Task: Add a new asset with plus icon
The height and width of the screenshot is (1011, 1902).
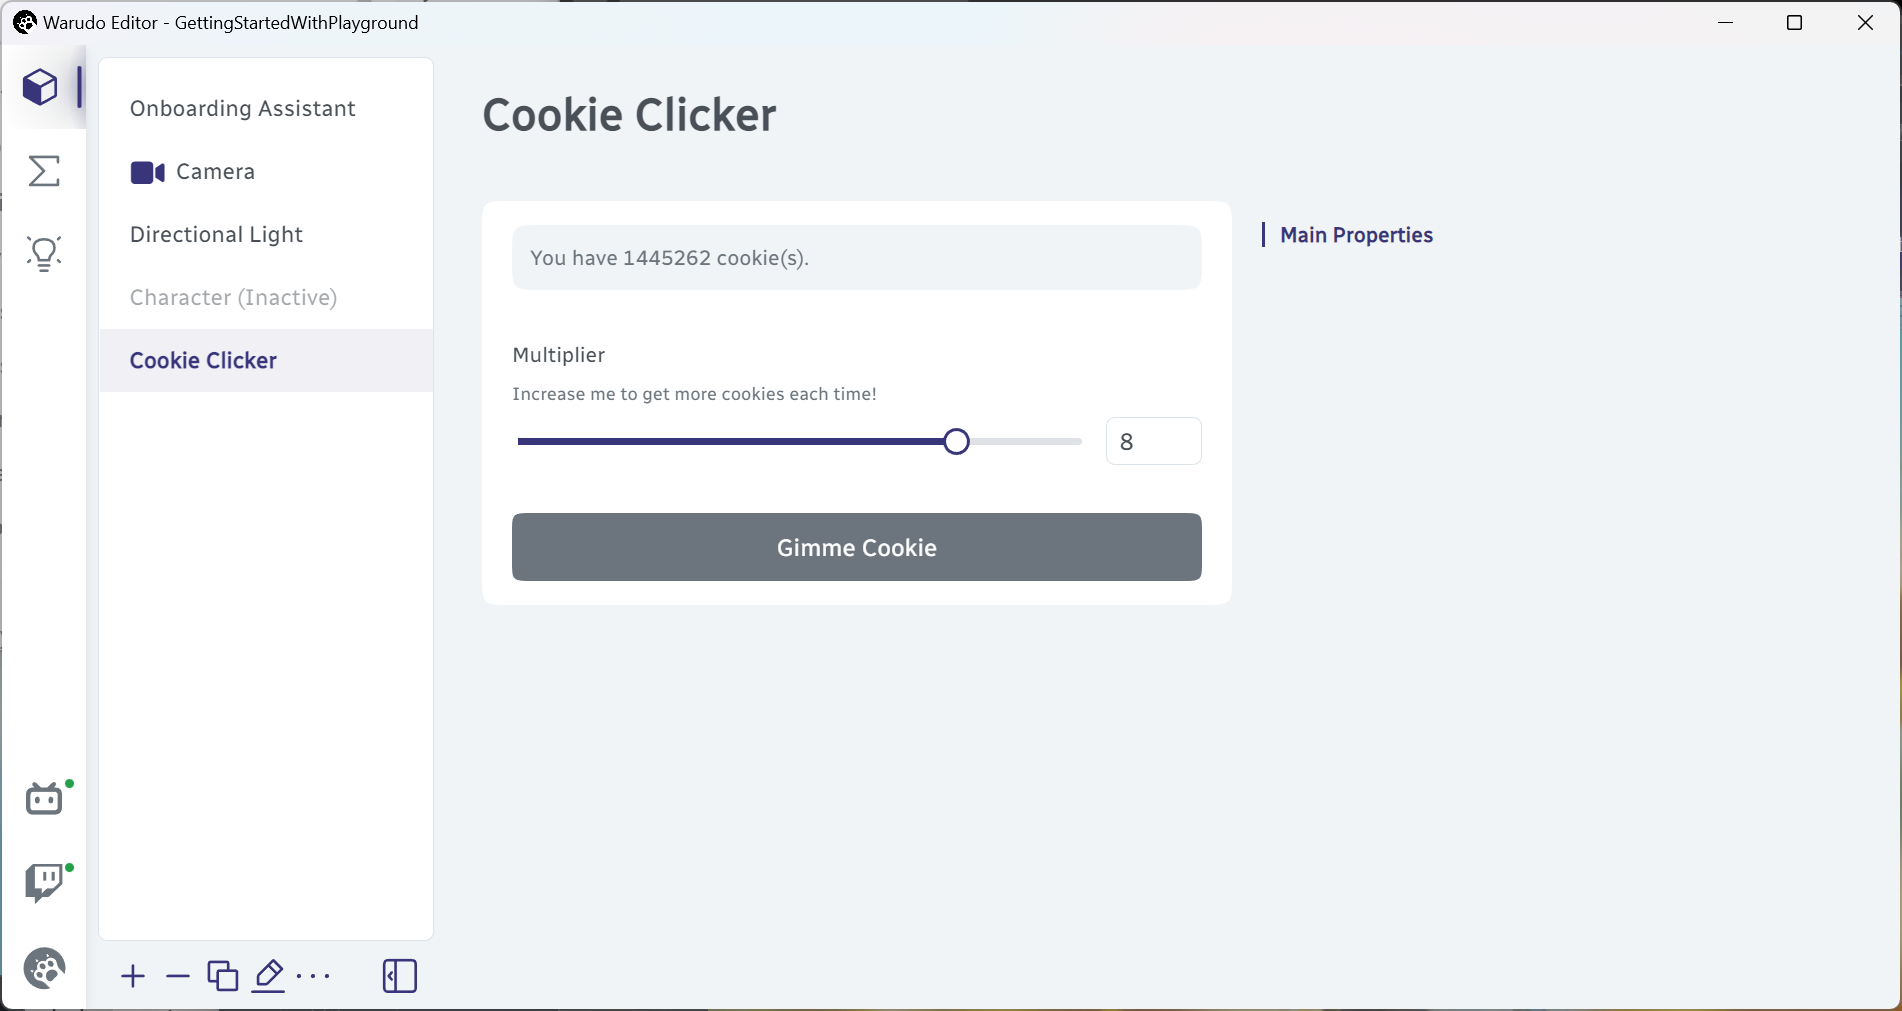Action: coord(133,976)
